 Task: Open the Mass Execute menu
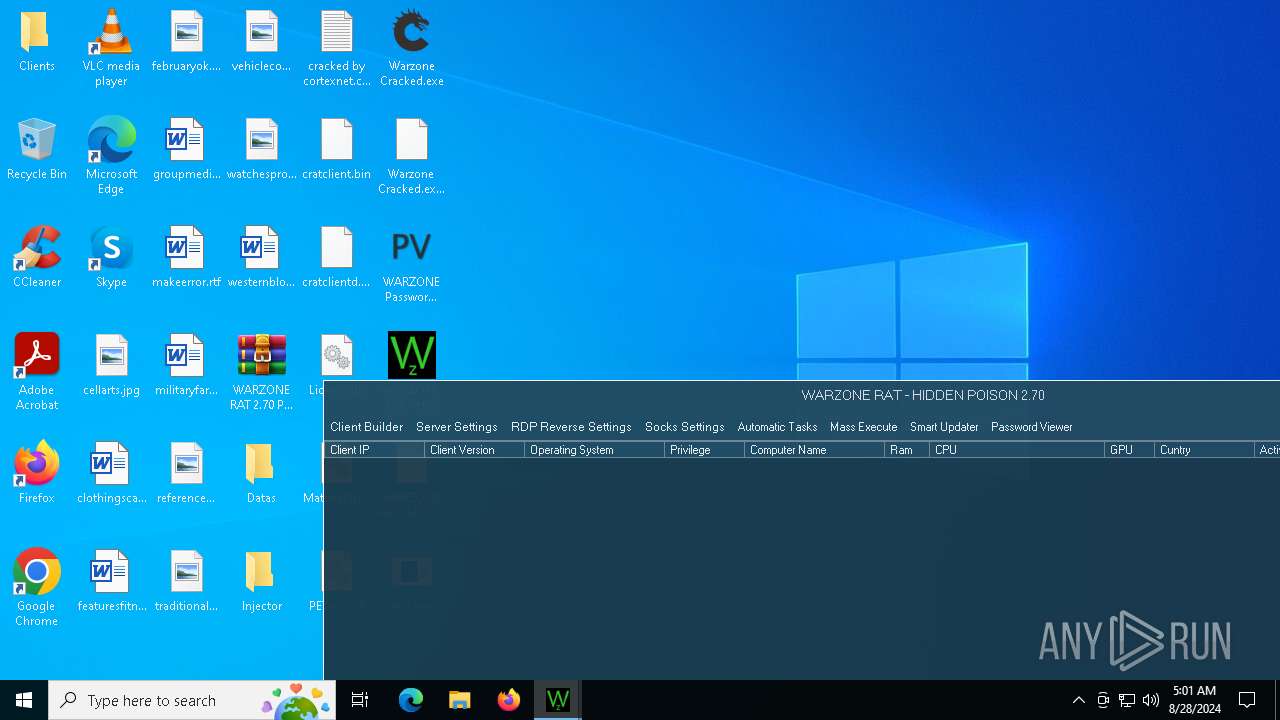(863, 427)
